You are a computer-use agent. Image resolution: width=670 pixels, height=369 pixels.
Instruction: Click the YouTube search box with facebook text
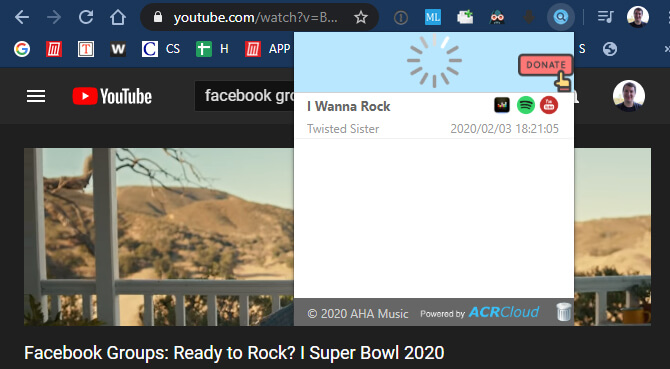[x=244, y=96]
